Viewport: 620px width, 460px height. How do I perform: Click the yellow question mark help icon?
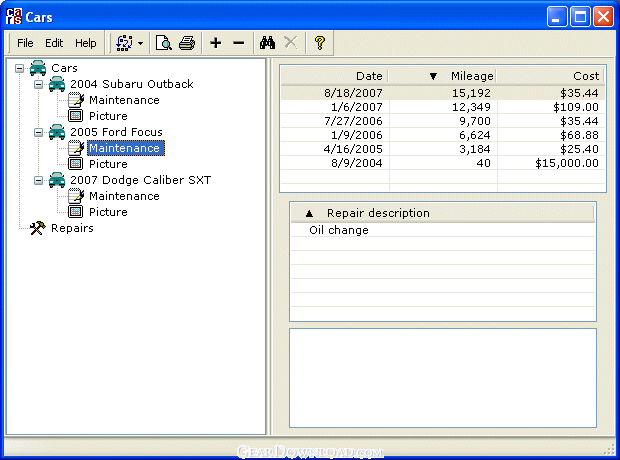pos(319,43)
